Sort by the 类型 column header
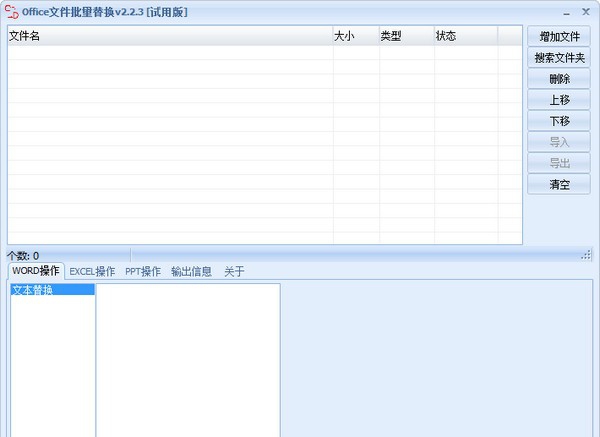 (407, 36)
